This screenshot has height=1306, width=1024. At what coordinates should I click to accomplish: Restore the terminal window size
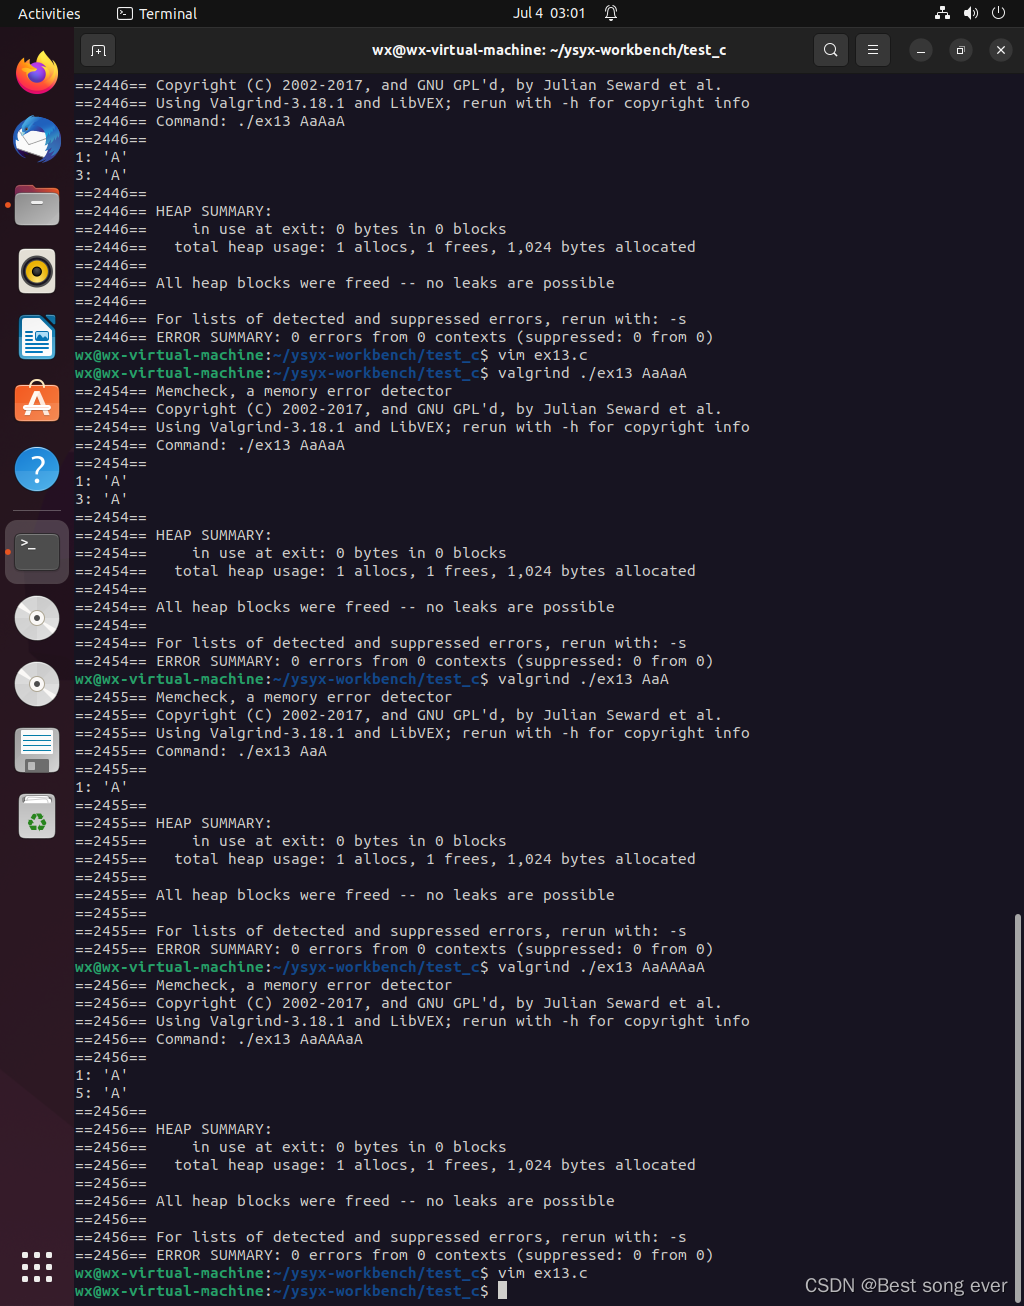tap(960, 50)
